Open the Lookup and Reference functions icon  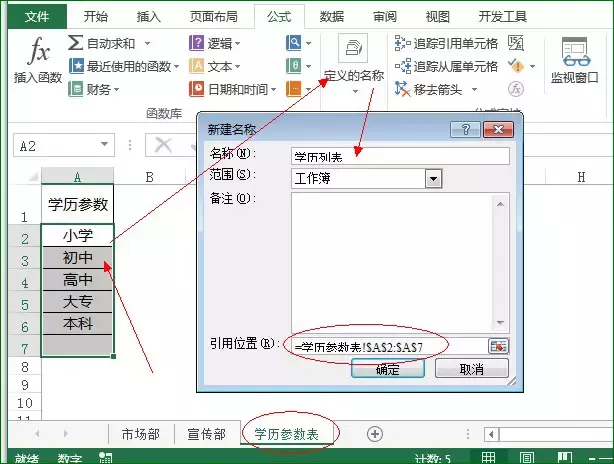click(x=293, y=43)
